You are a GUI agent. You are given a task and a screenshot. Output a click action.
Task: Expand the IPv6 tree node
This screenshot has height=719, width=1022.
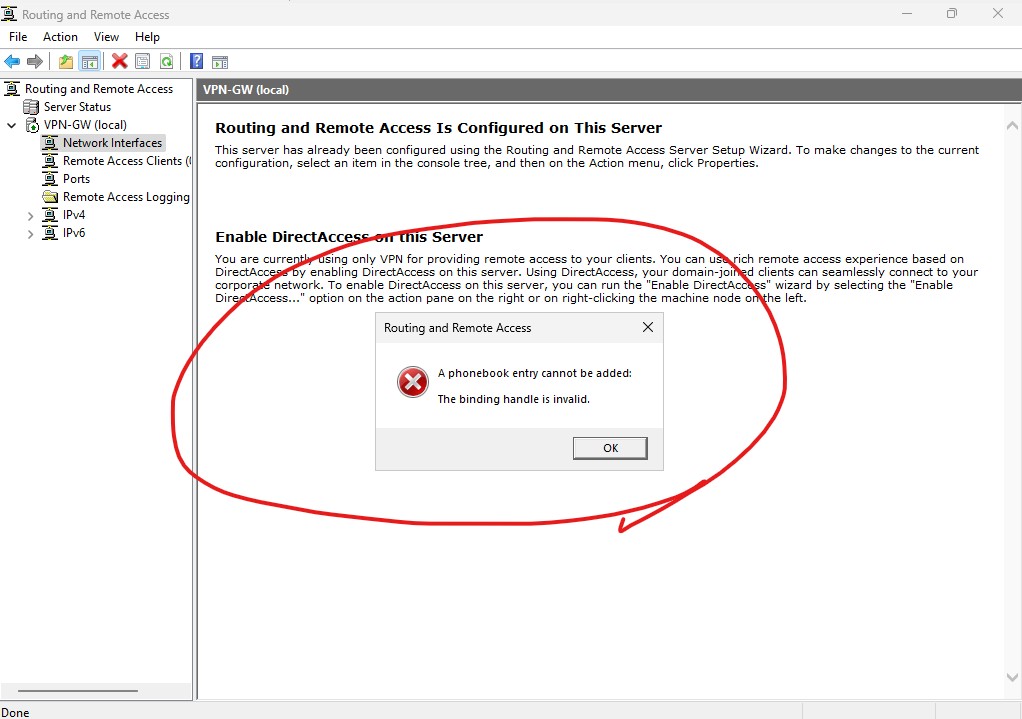coord(31,233)
